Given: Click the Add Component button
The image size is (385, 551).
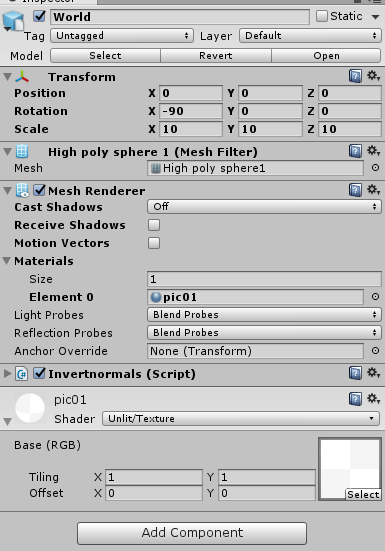Looking at the screenshot, I should tap(192, 533).
